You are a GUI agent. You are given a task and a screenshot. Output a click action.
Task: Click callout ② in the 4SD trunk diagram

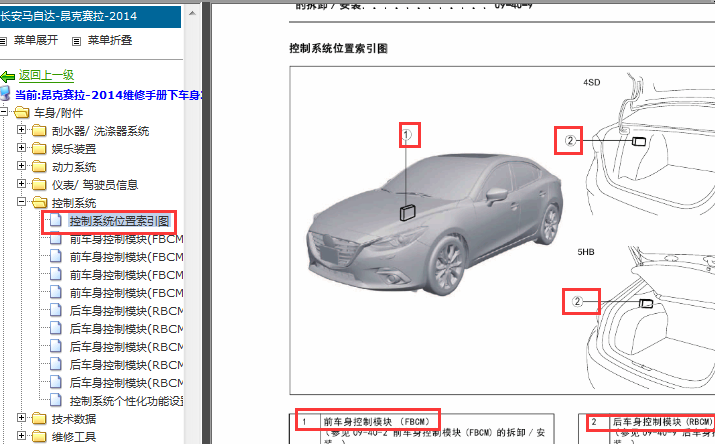tap(570, 140)
